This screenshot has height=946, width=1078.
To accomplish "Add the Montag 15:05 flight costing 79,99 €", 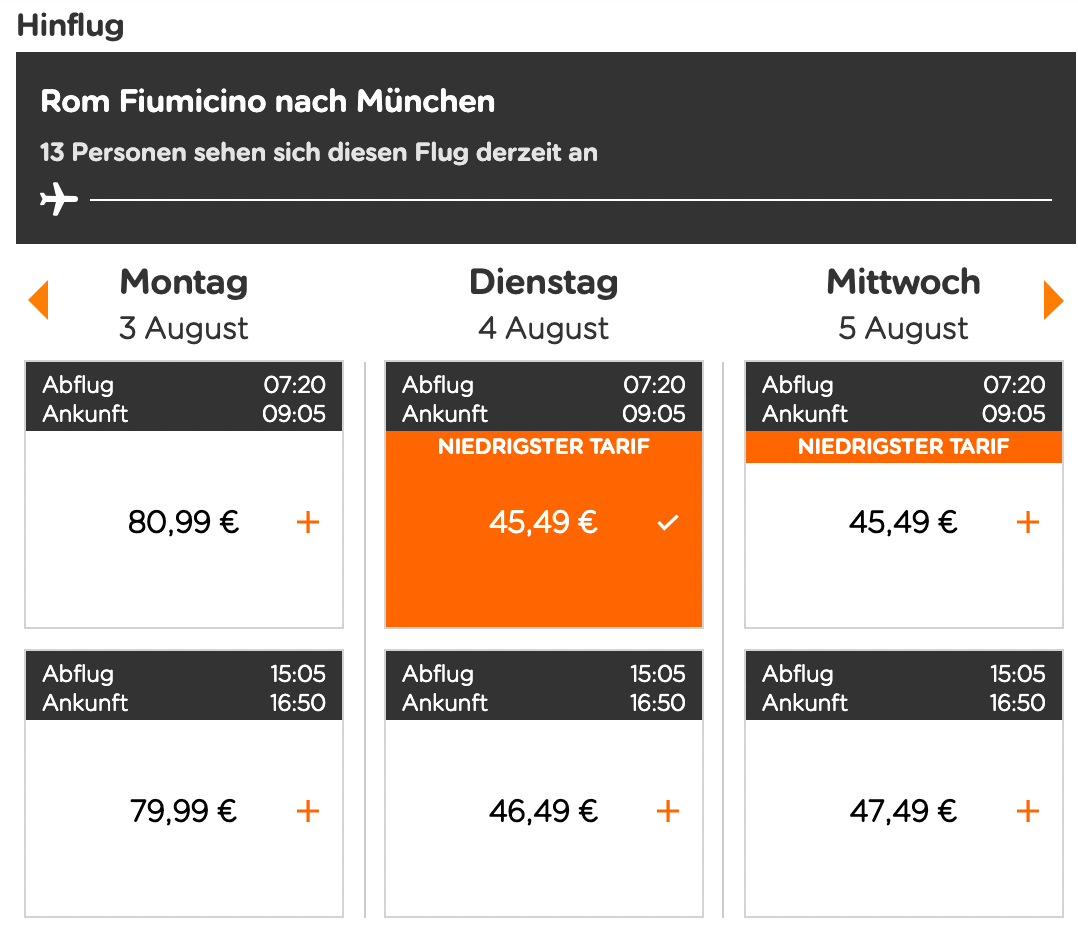I will pos(307,810).
